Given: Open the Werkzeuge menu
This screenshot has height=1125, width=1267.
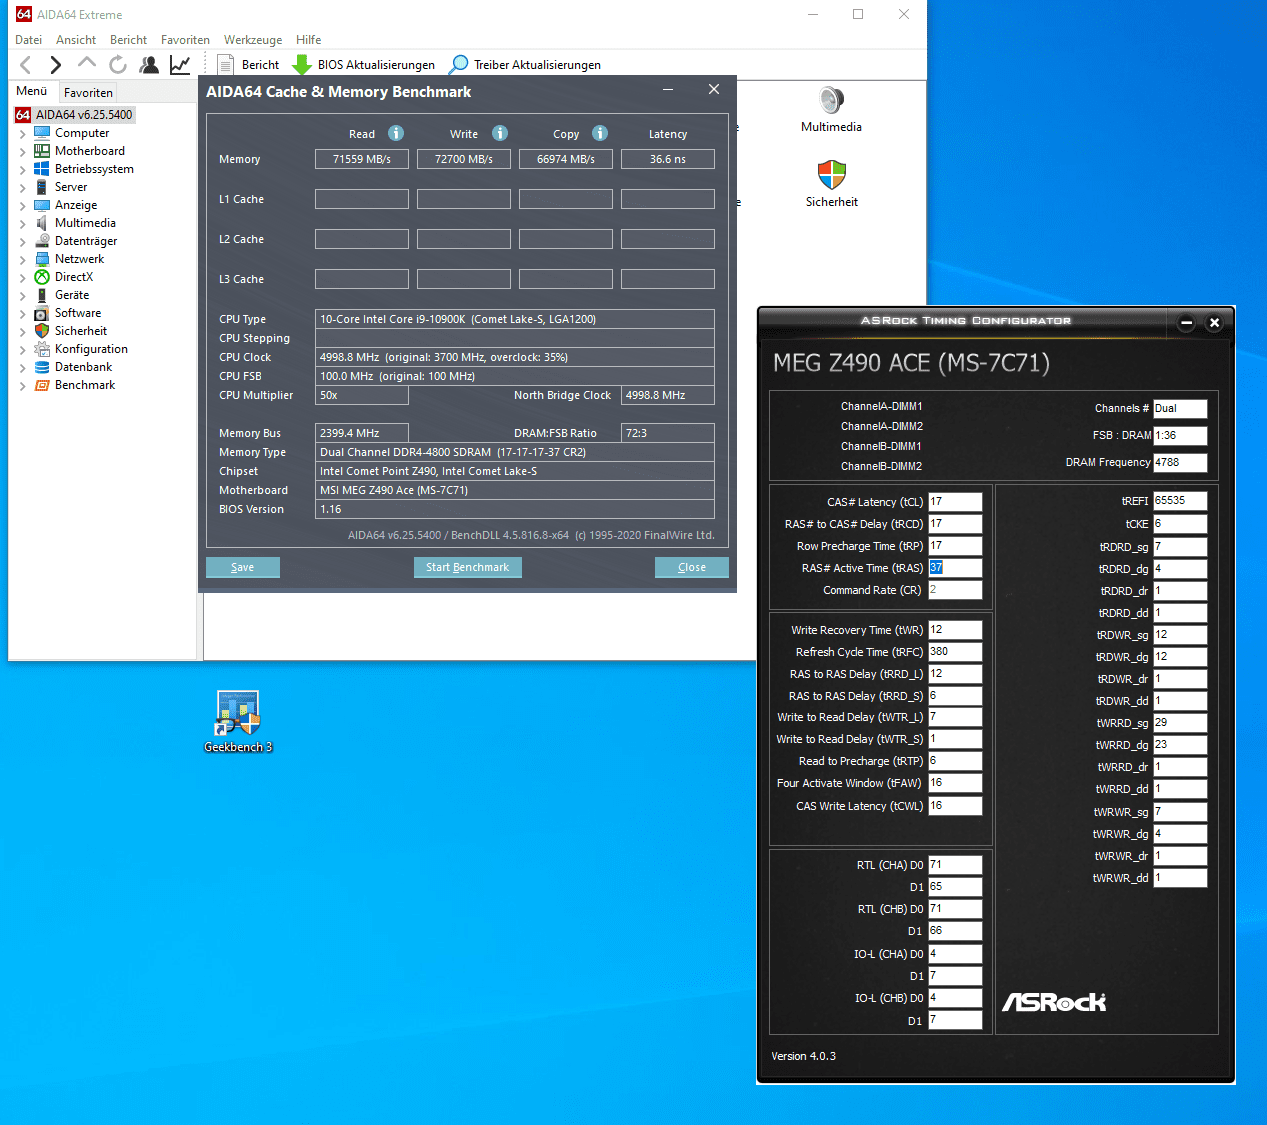Looking at the screenshot, I should [253, 40].
